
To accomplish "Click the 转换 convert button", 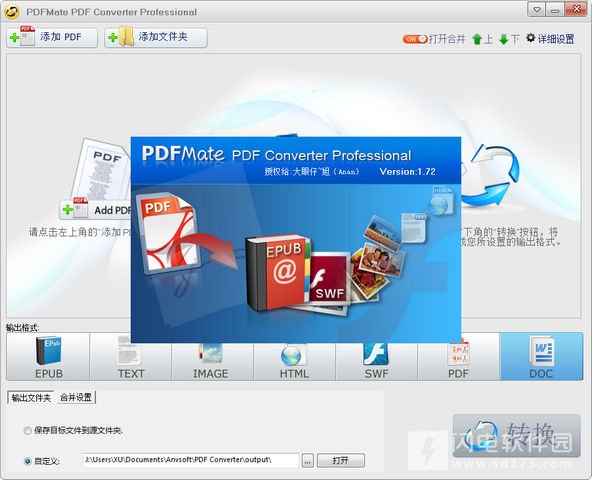I will (x=516, y=436).
